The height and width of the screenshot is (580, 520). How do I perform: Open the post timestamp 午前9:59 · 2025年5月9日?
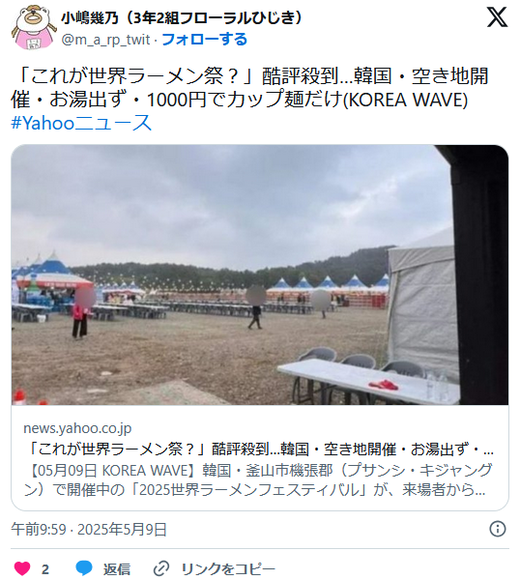[x=89, y=529]
